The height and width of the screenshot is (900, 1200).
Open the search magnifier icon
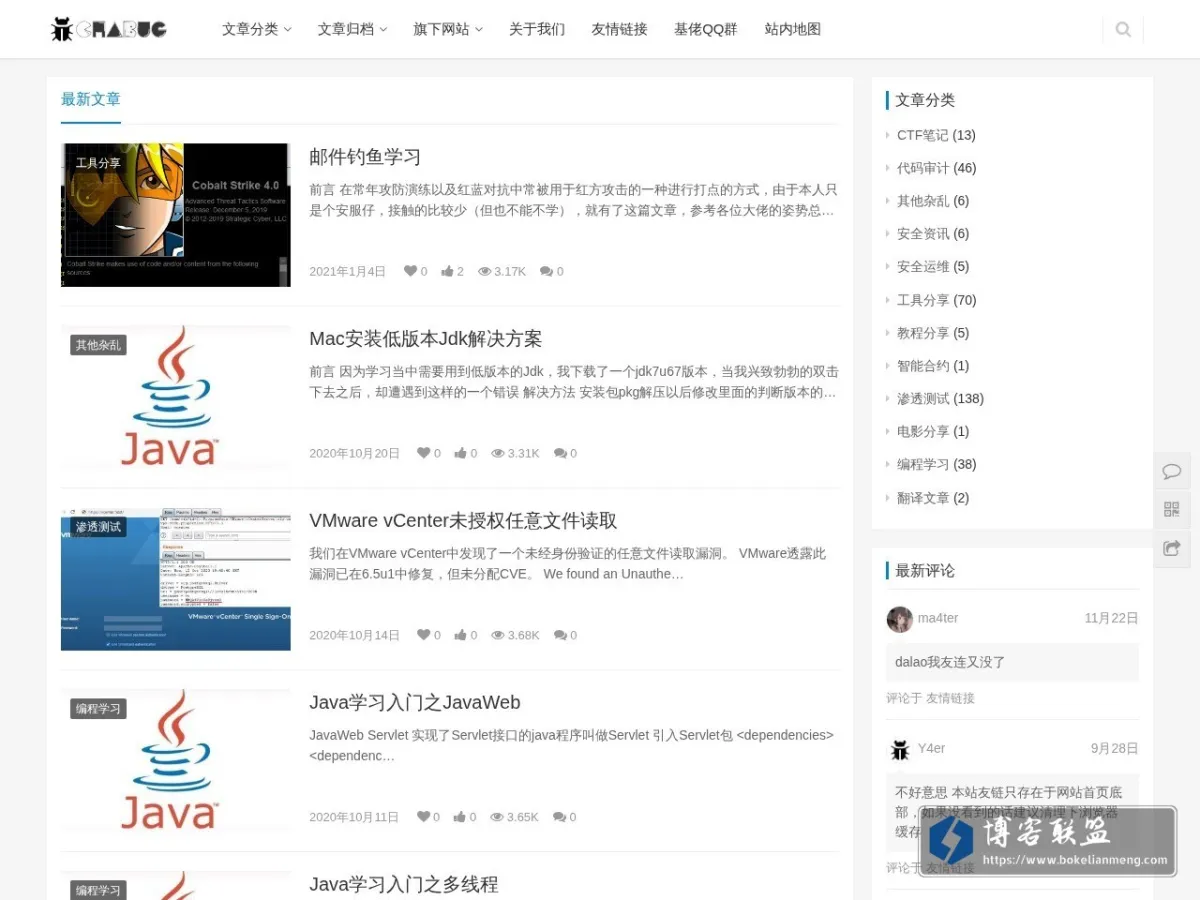[x=1123, y=30]
